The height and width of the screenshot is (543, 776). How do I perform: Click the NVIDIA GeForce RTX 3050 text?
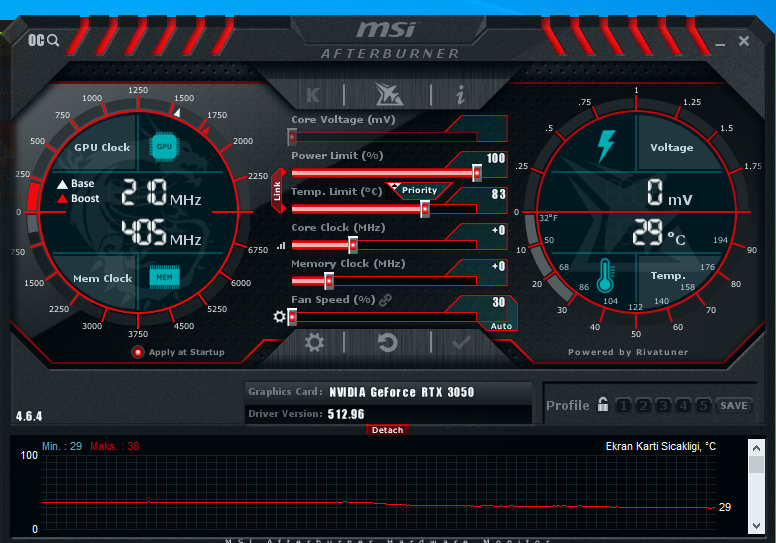[x=401, y=393]
